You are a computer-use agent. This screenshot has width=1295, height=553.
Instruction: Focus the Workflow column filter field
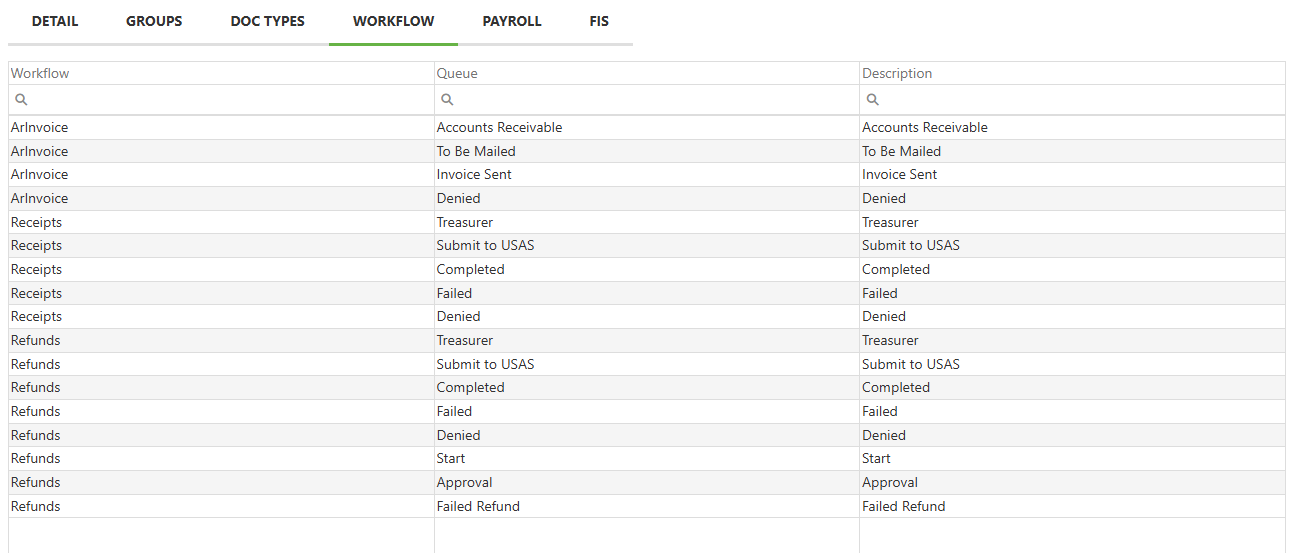click(x=221, y=100)
